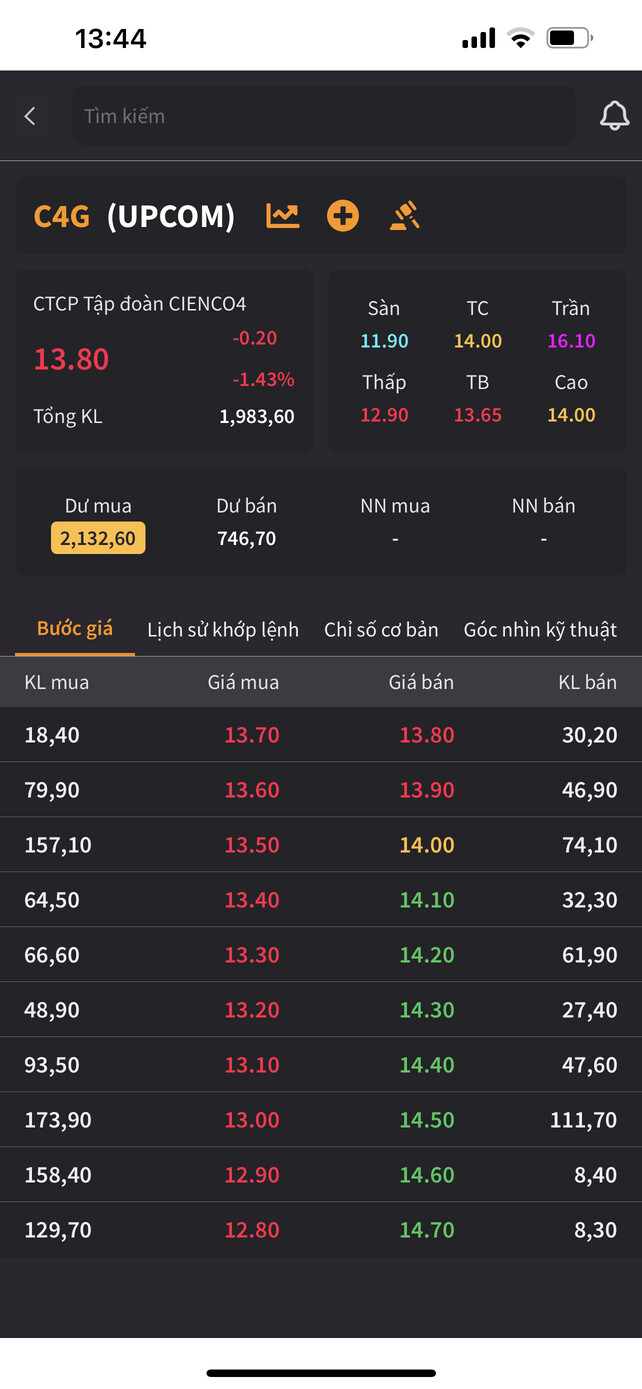This screenshot has width=642, height=1389.
Task: Select the Bước giá tab
Action: point(75,629)
